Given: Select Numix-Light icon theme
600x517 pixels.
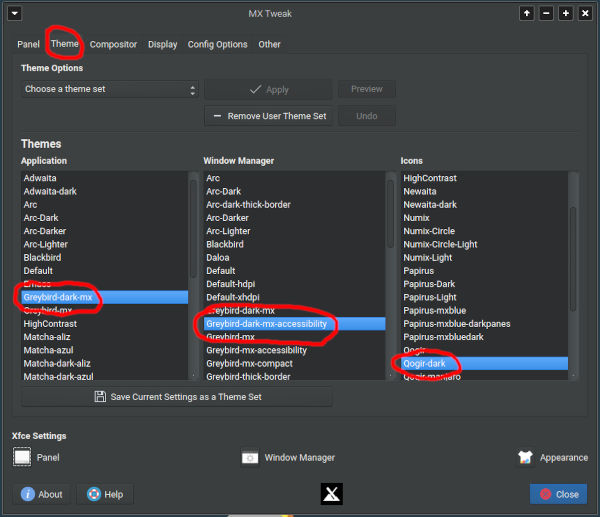Looking at the screenshot, I should [x=484, y=258].
